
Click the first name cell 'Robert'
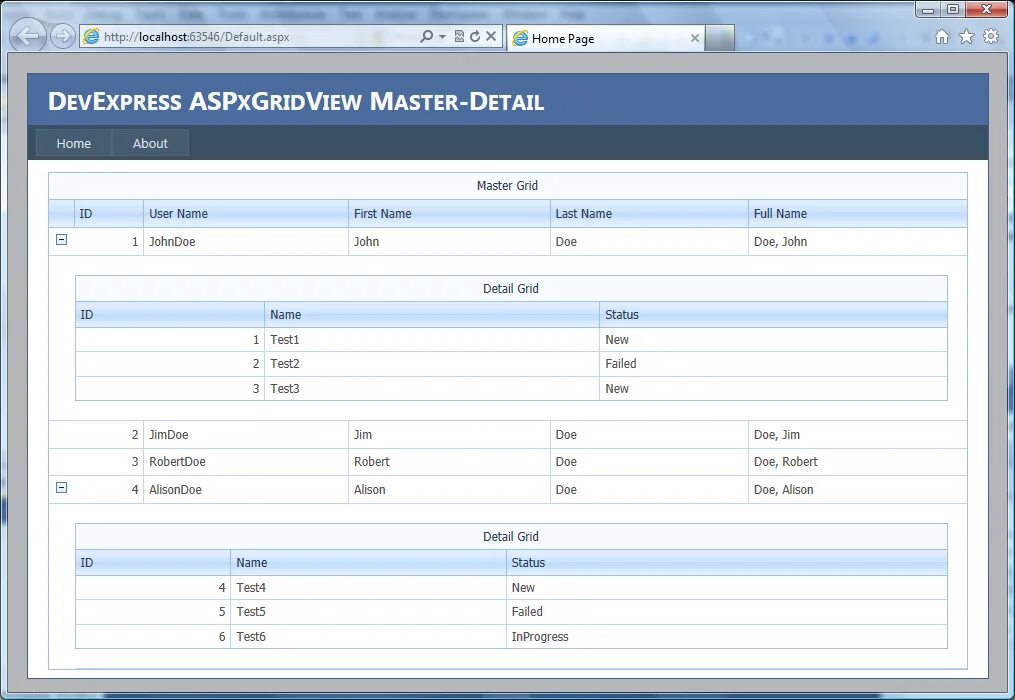click(449, 462)
